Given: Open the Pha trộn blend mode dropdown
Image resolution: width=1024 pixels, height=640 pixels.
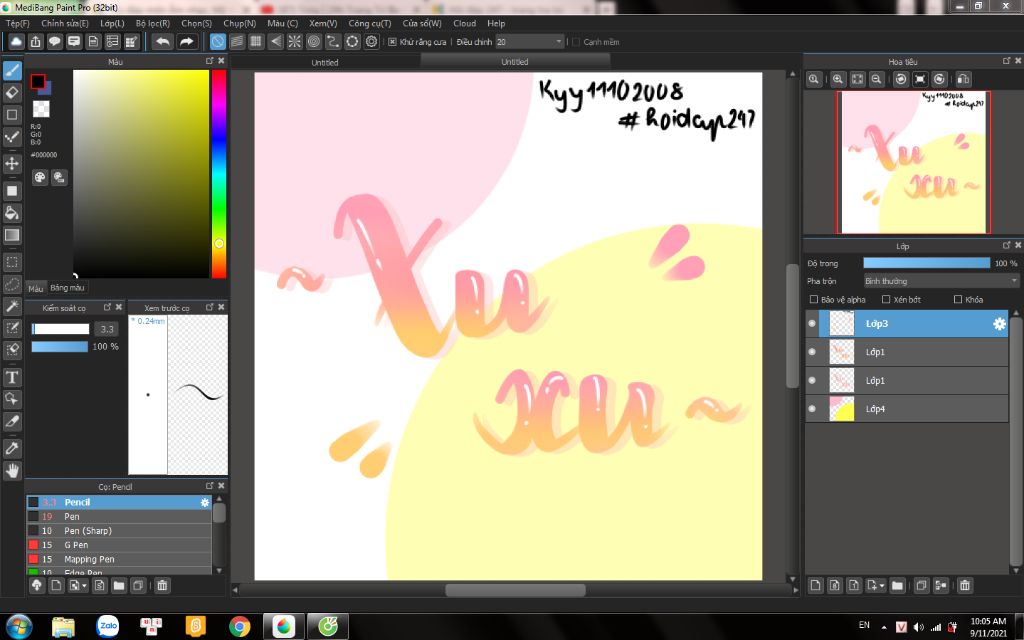Looking at the screenshot, I should (x=940, y=281).
